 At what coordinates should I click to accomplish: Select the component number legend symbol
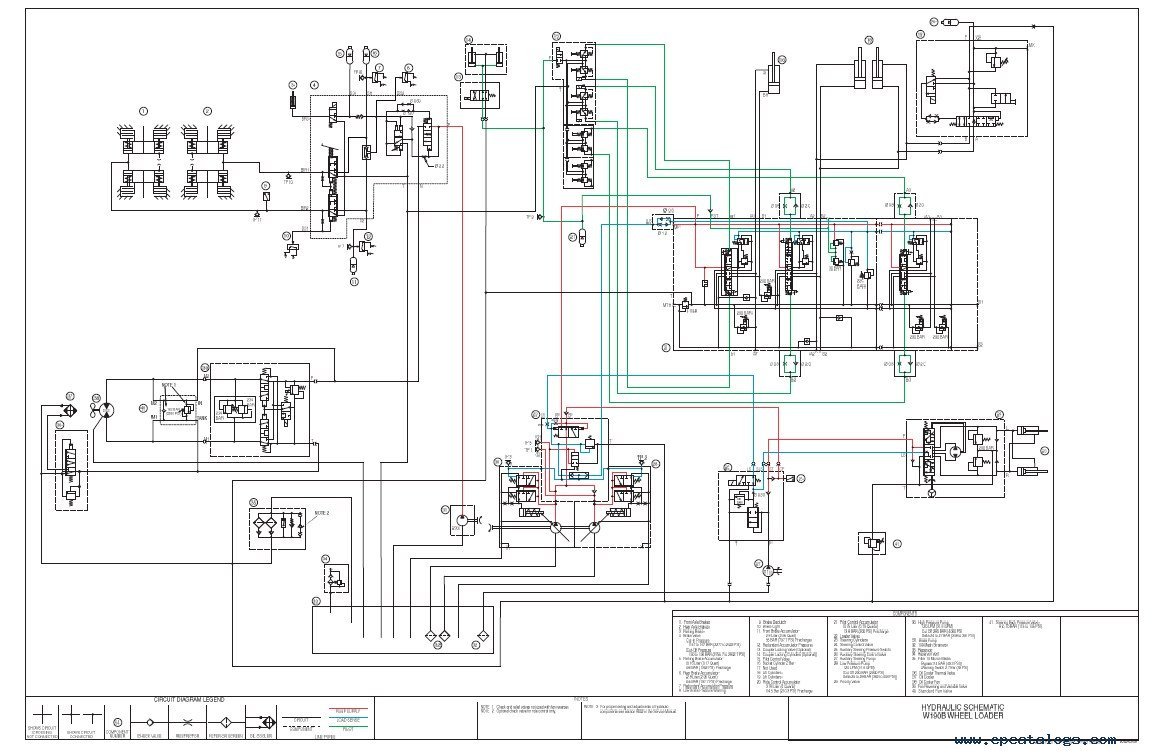(118, 722)
